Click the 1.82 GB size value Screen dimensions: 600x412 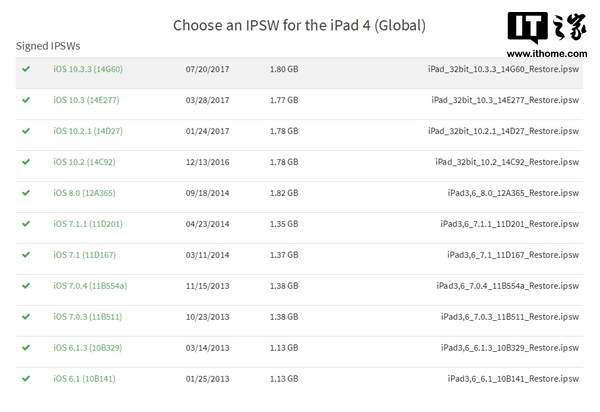pos(284,194)
